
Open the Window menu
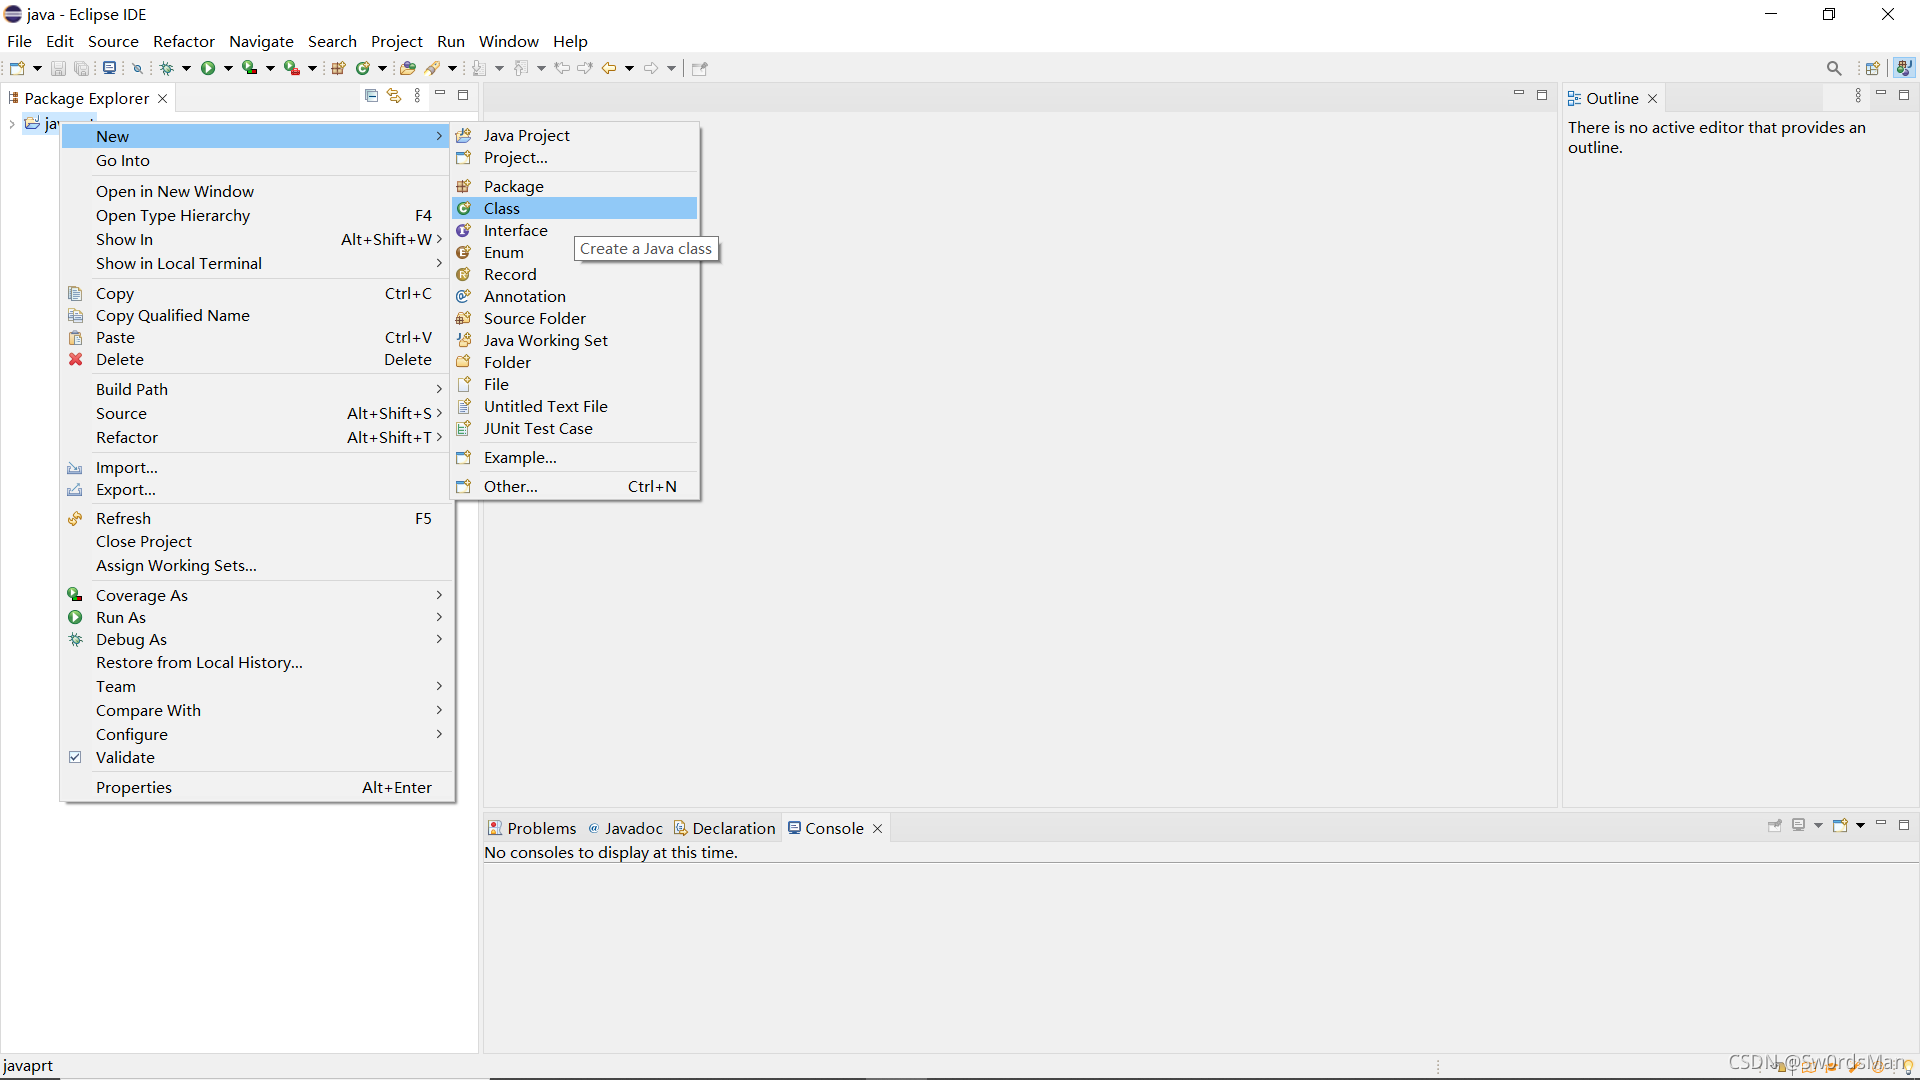coord(508,41)
